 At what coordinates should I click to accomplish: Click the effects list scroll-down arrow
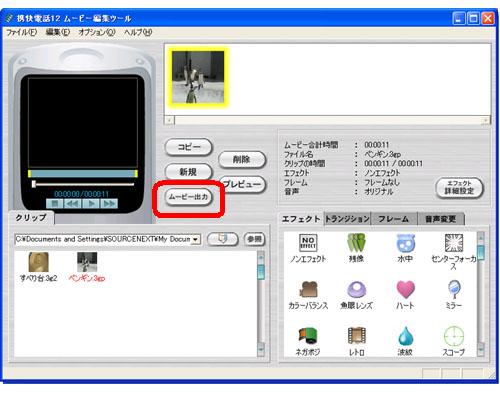[x=480, y=349]
